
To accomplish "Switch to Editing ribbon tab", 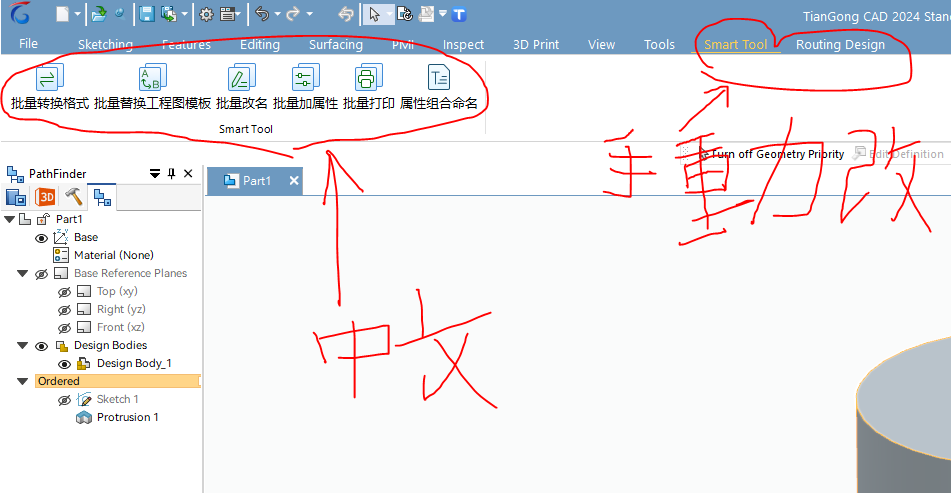I will point(260,44).
